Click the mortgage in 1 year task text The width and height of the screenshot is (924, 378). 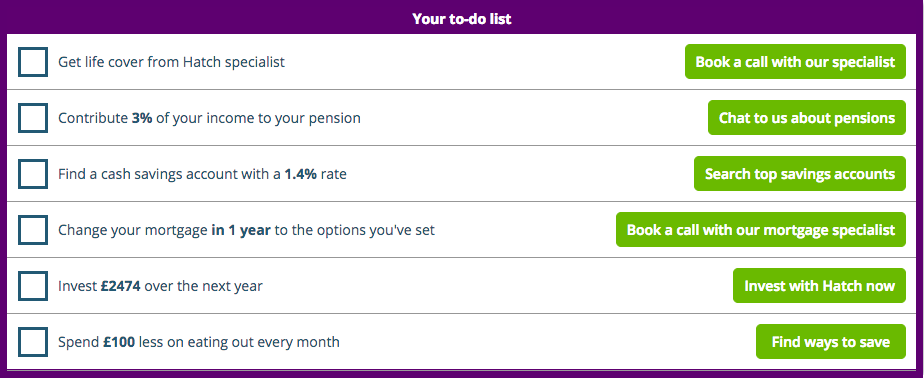[246, 230]
